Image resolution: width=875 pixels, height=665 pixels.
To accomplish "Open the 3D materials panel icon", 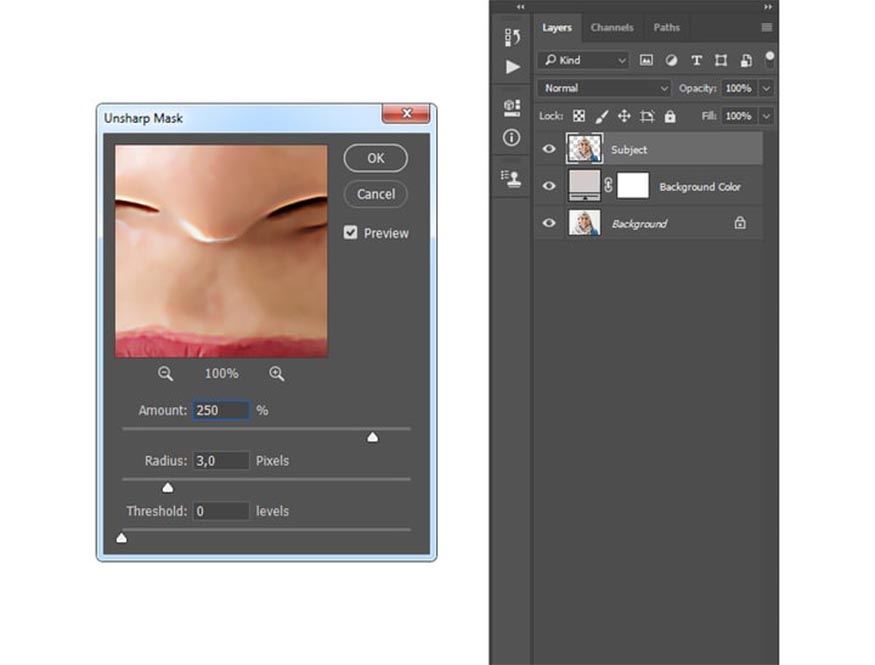I will click(512, 107).
